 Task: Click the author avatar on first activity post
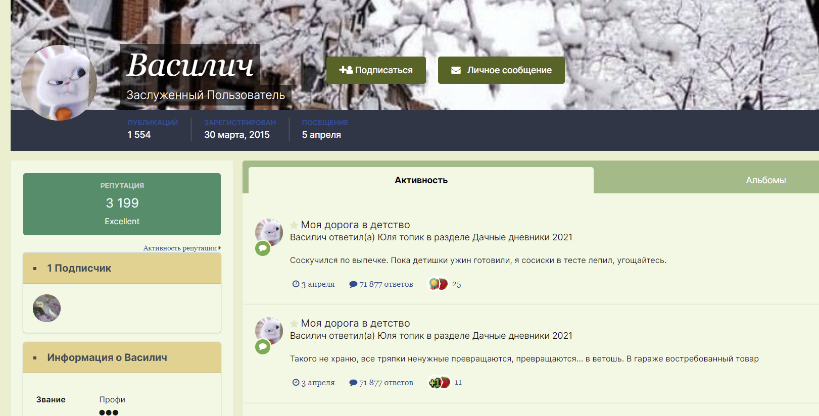[x=268, y=232]
